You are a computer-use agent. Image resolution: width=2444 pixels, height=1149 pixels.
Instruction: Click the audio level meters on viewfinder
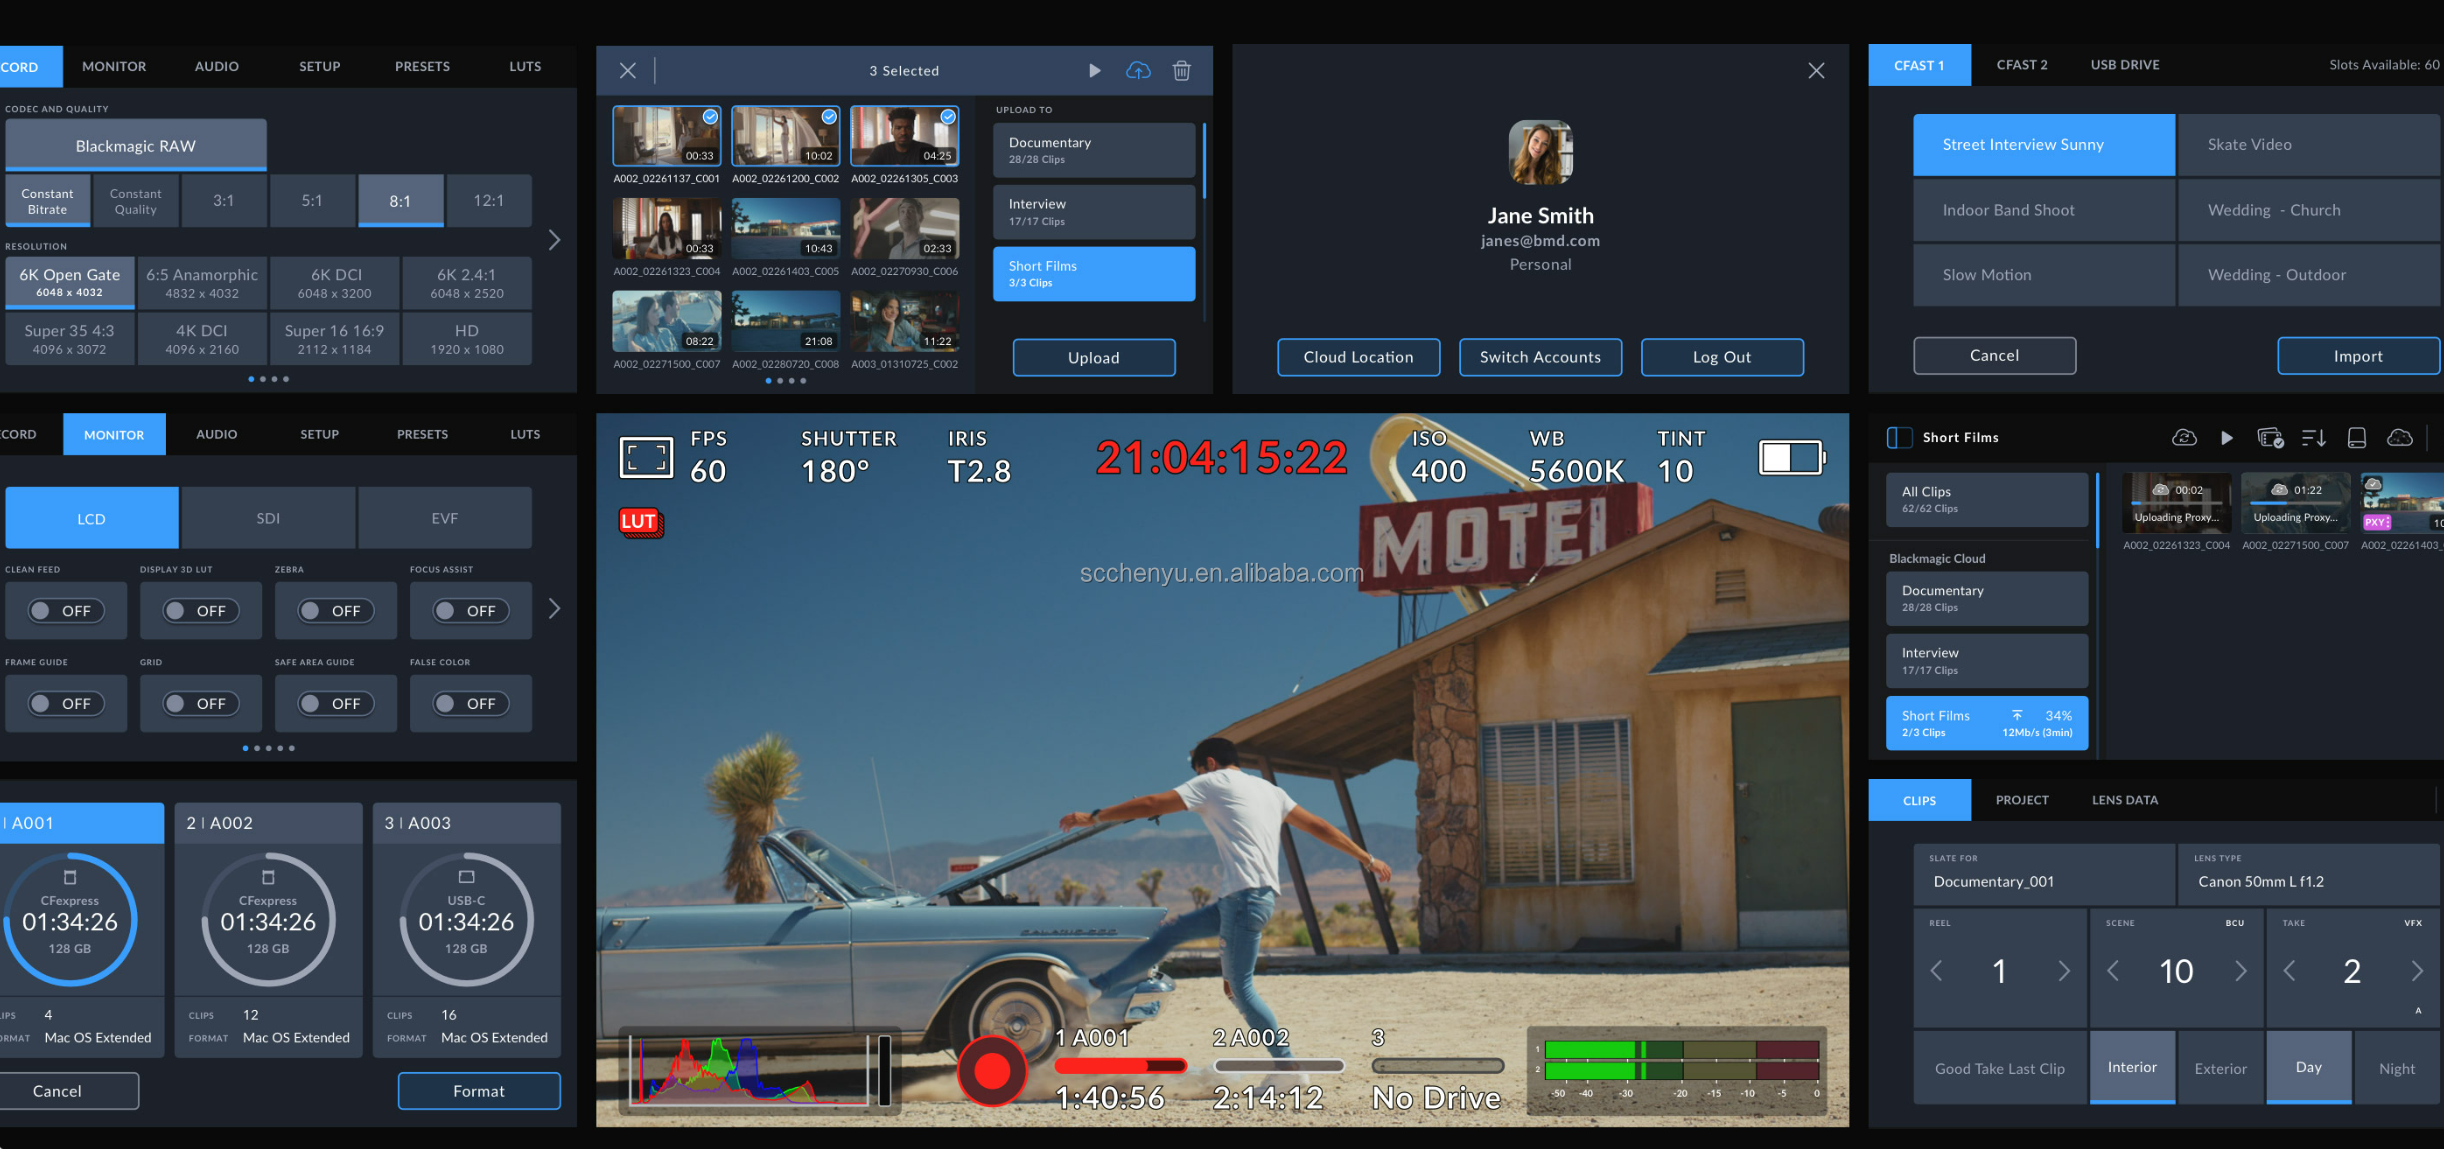tap(1680, 1062)
